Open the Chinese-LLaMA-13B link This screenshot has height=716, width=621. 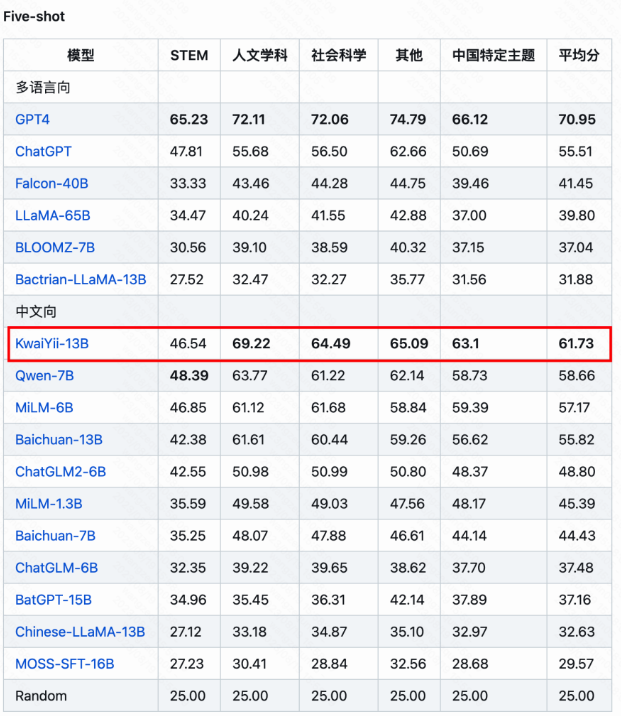80,632
